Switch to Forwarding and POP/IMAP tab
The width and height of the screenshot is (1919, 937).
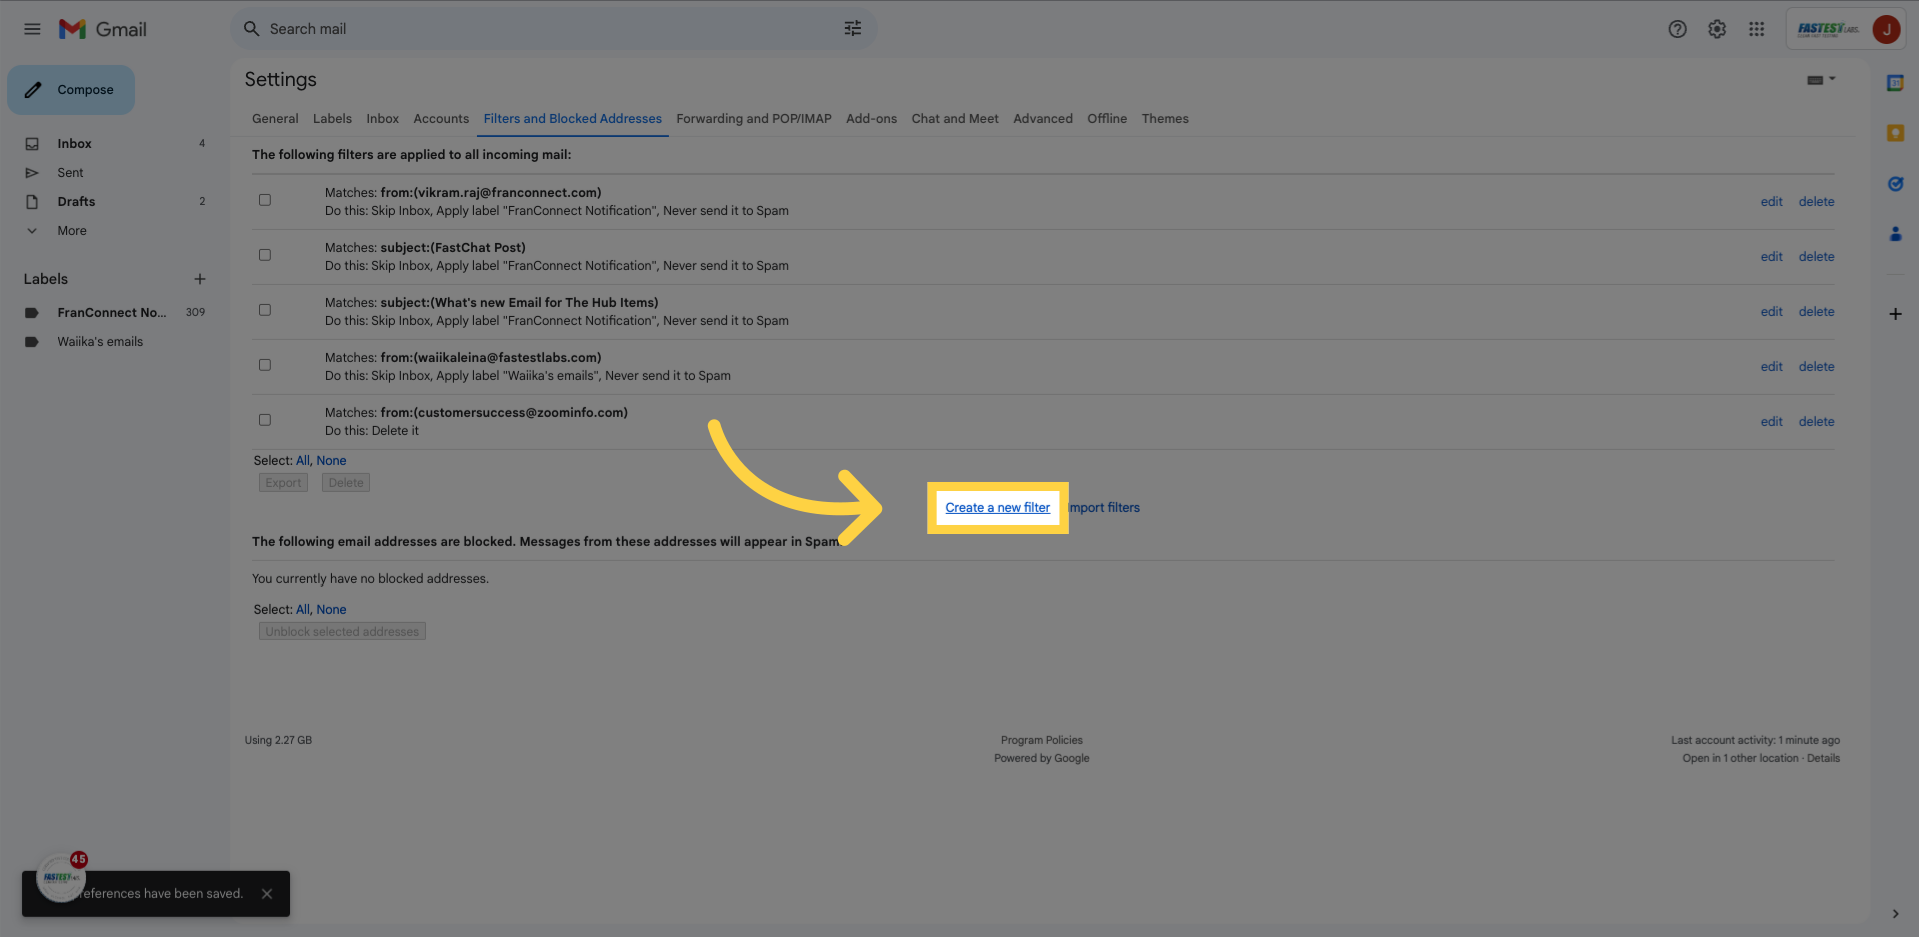tap(754, 119)
